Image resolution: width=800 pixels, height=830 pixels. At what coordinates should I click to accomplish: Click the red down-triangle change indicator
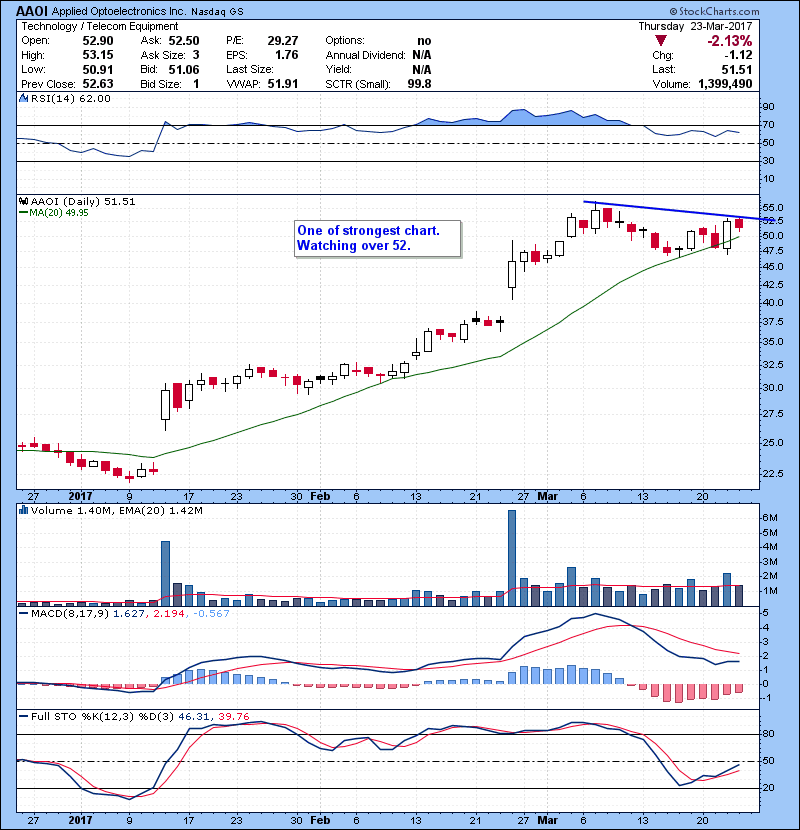[660, 41]
